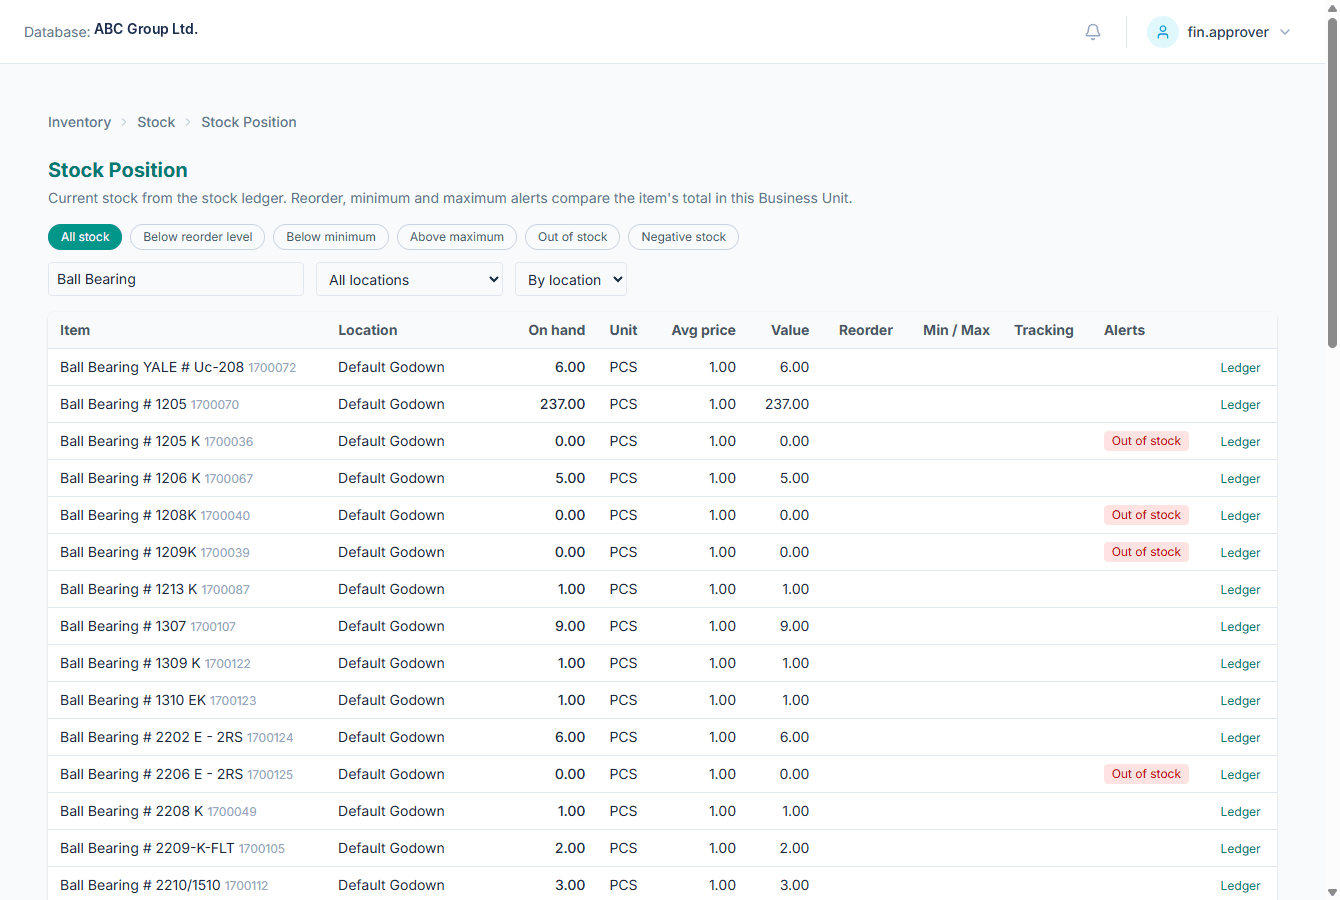This screenshot has width=1340, height=900.
Task: Open the notifications bell
Action: coord(1093,32)
